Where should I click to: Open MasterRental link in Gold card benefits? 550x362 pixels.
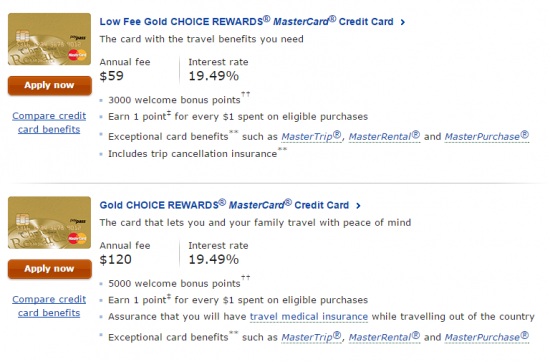[x=384, y=337]
